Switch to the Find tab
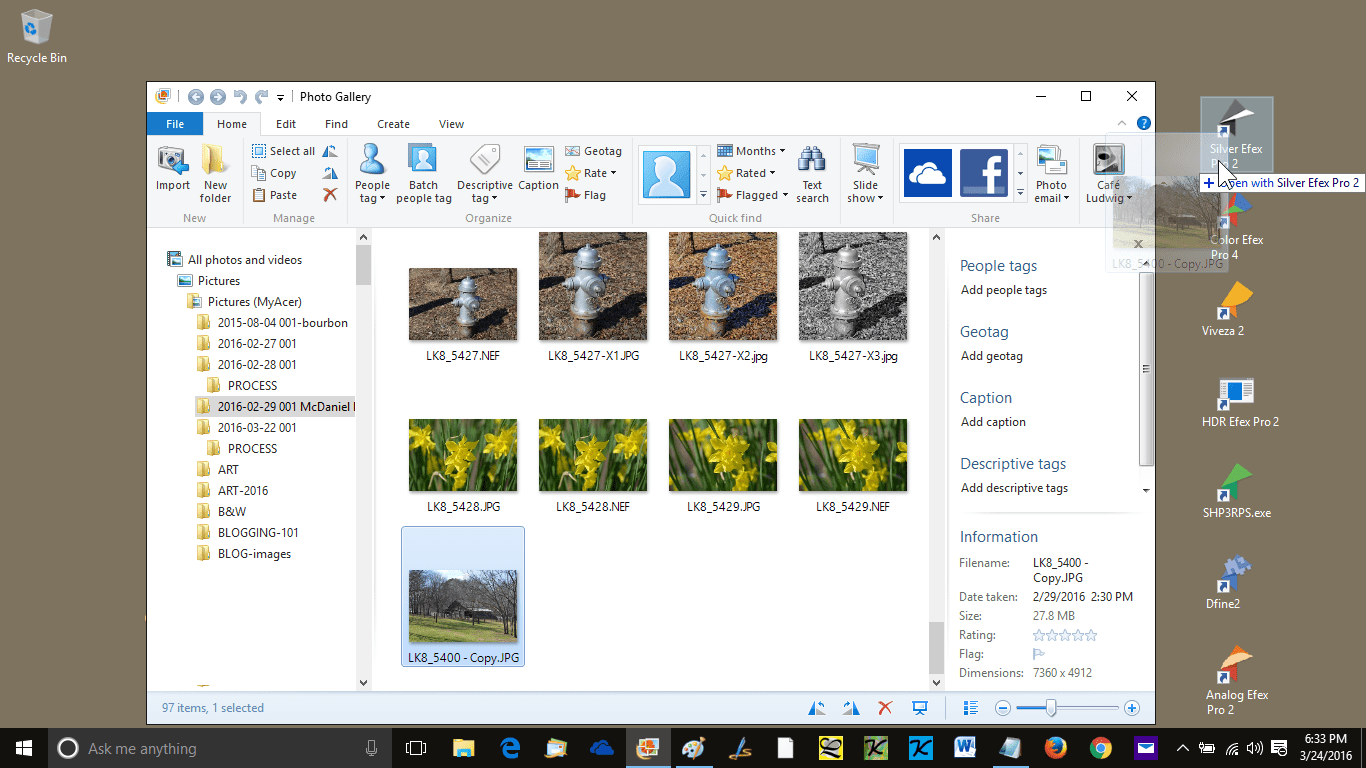This screenshot has width=1366, height=768. (x=336, y=124)
